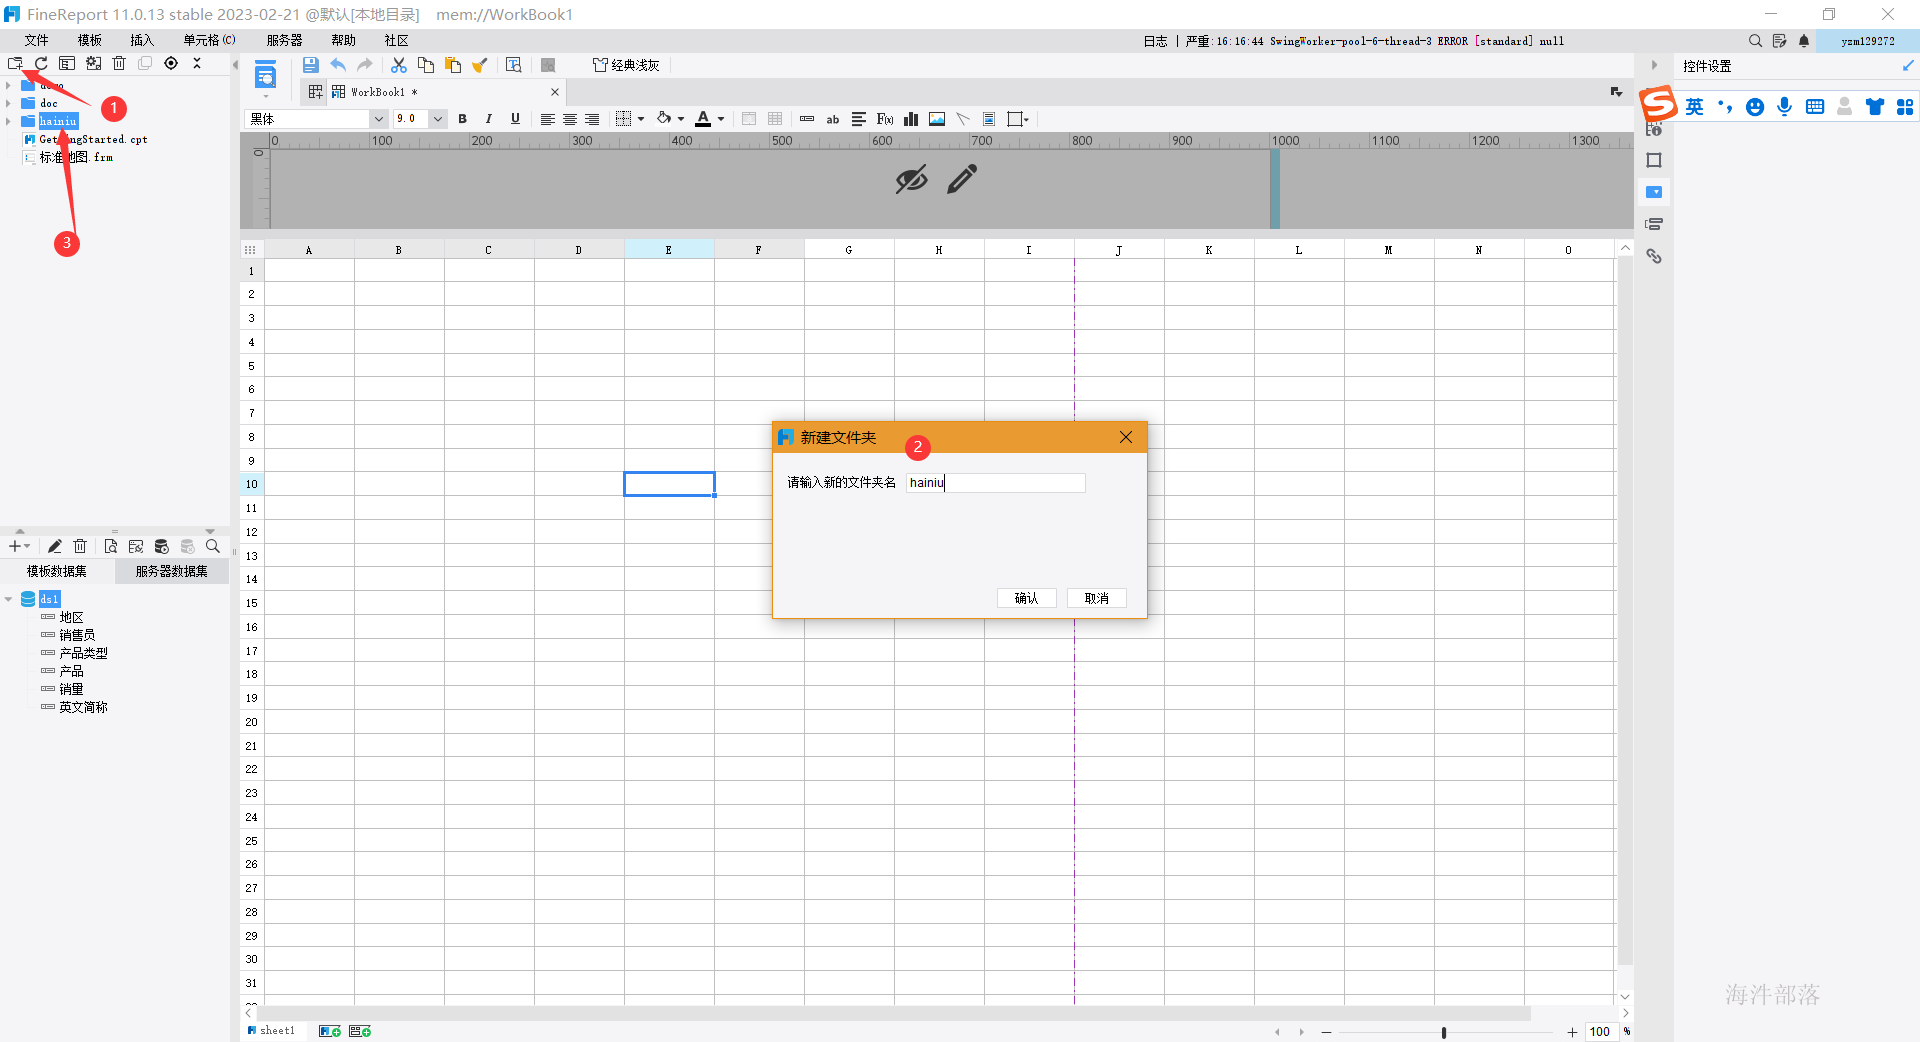
Task: Insert a chart using the bar chart icon
Action: pyautogui.click(x=911, y=119)
